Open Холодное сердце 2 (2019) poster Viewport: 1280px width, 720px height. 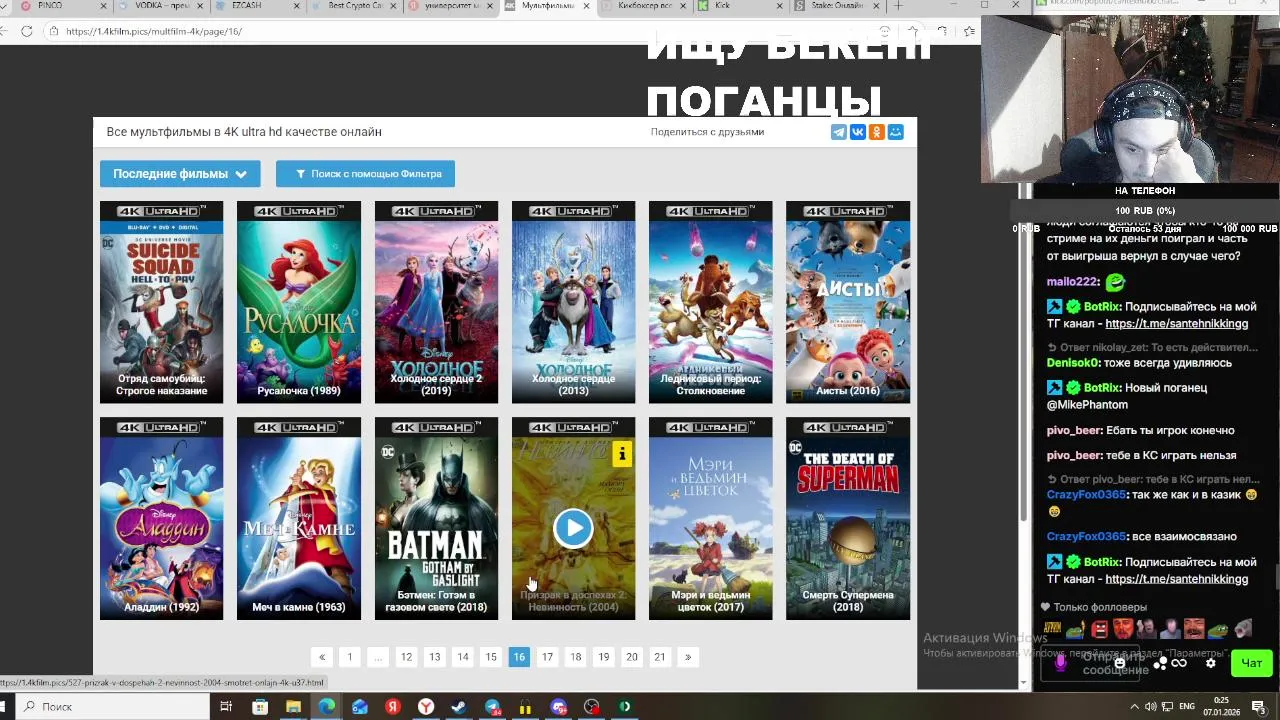(x=436, y=302)
